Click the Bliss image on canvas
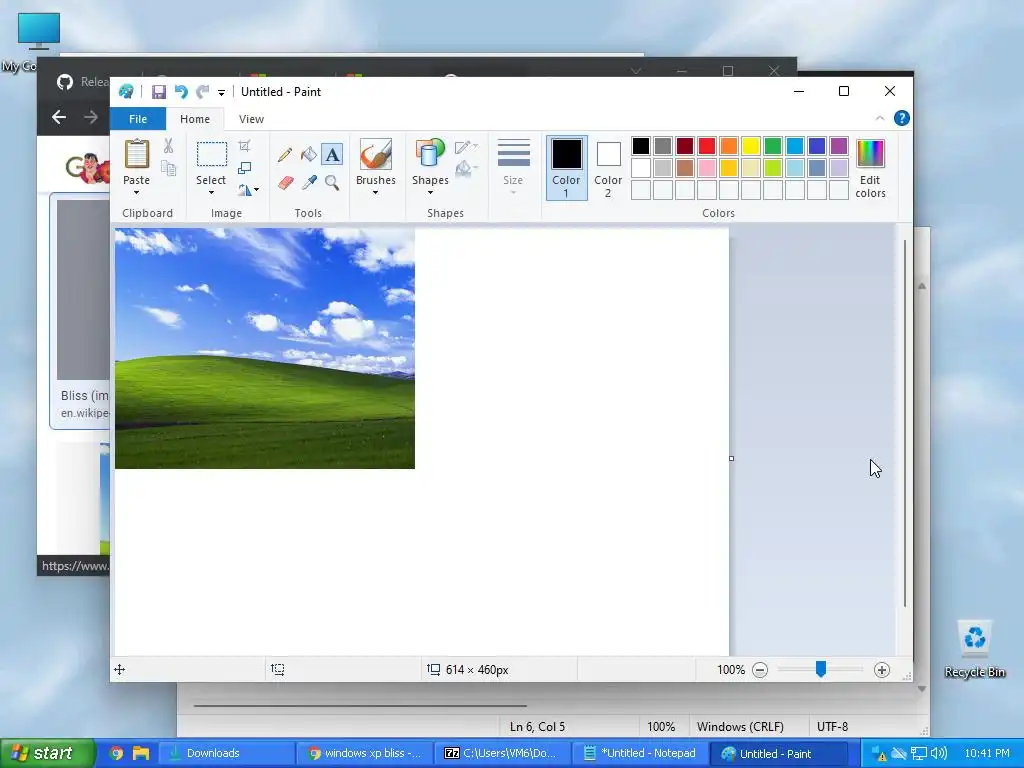 [264, 348]
